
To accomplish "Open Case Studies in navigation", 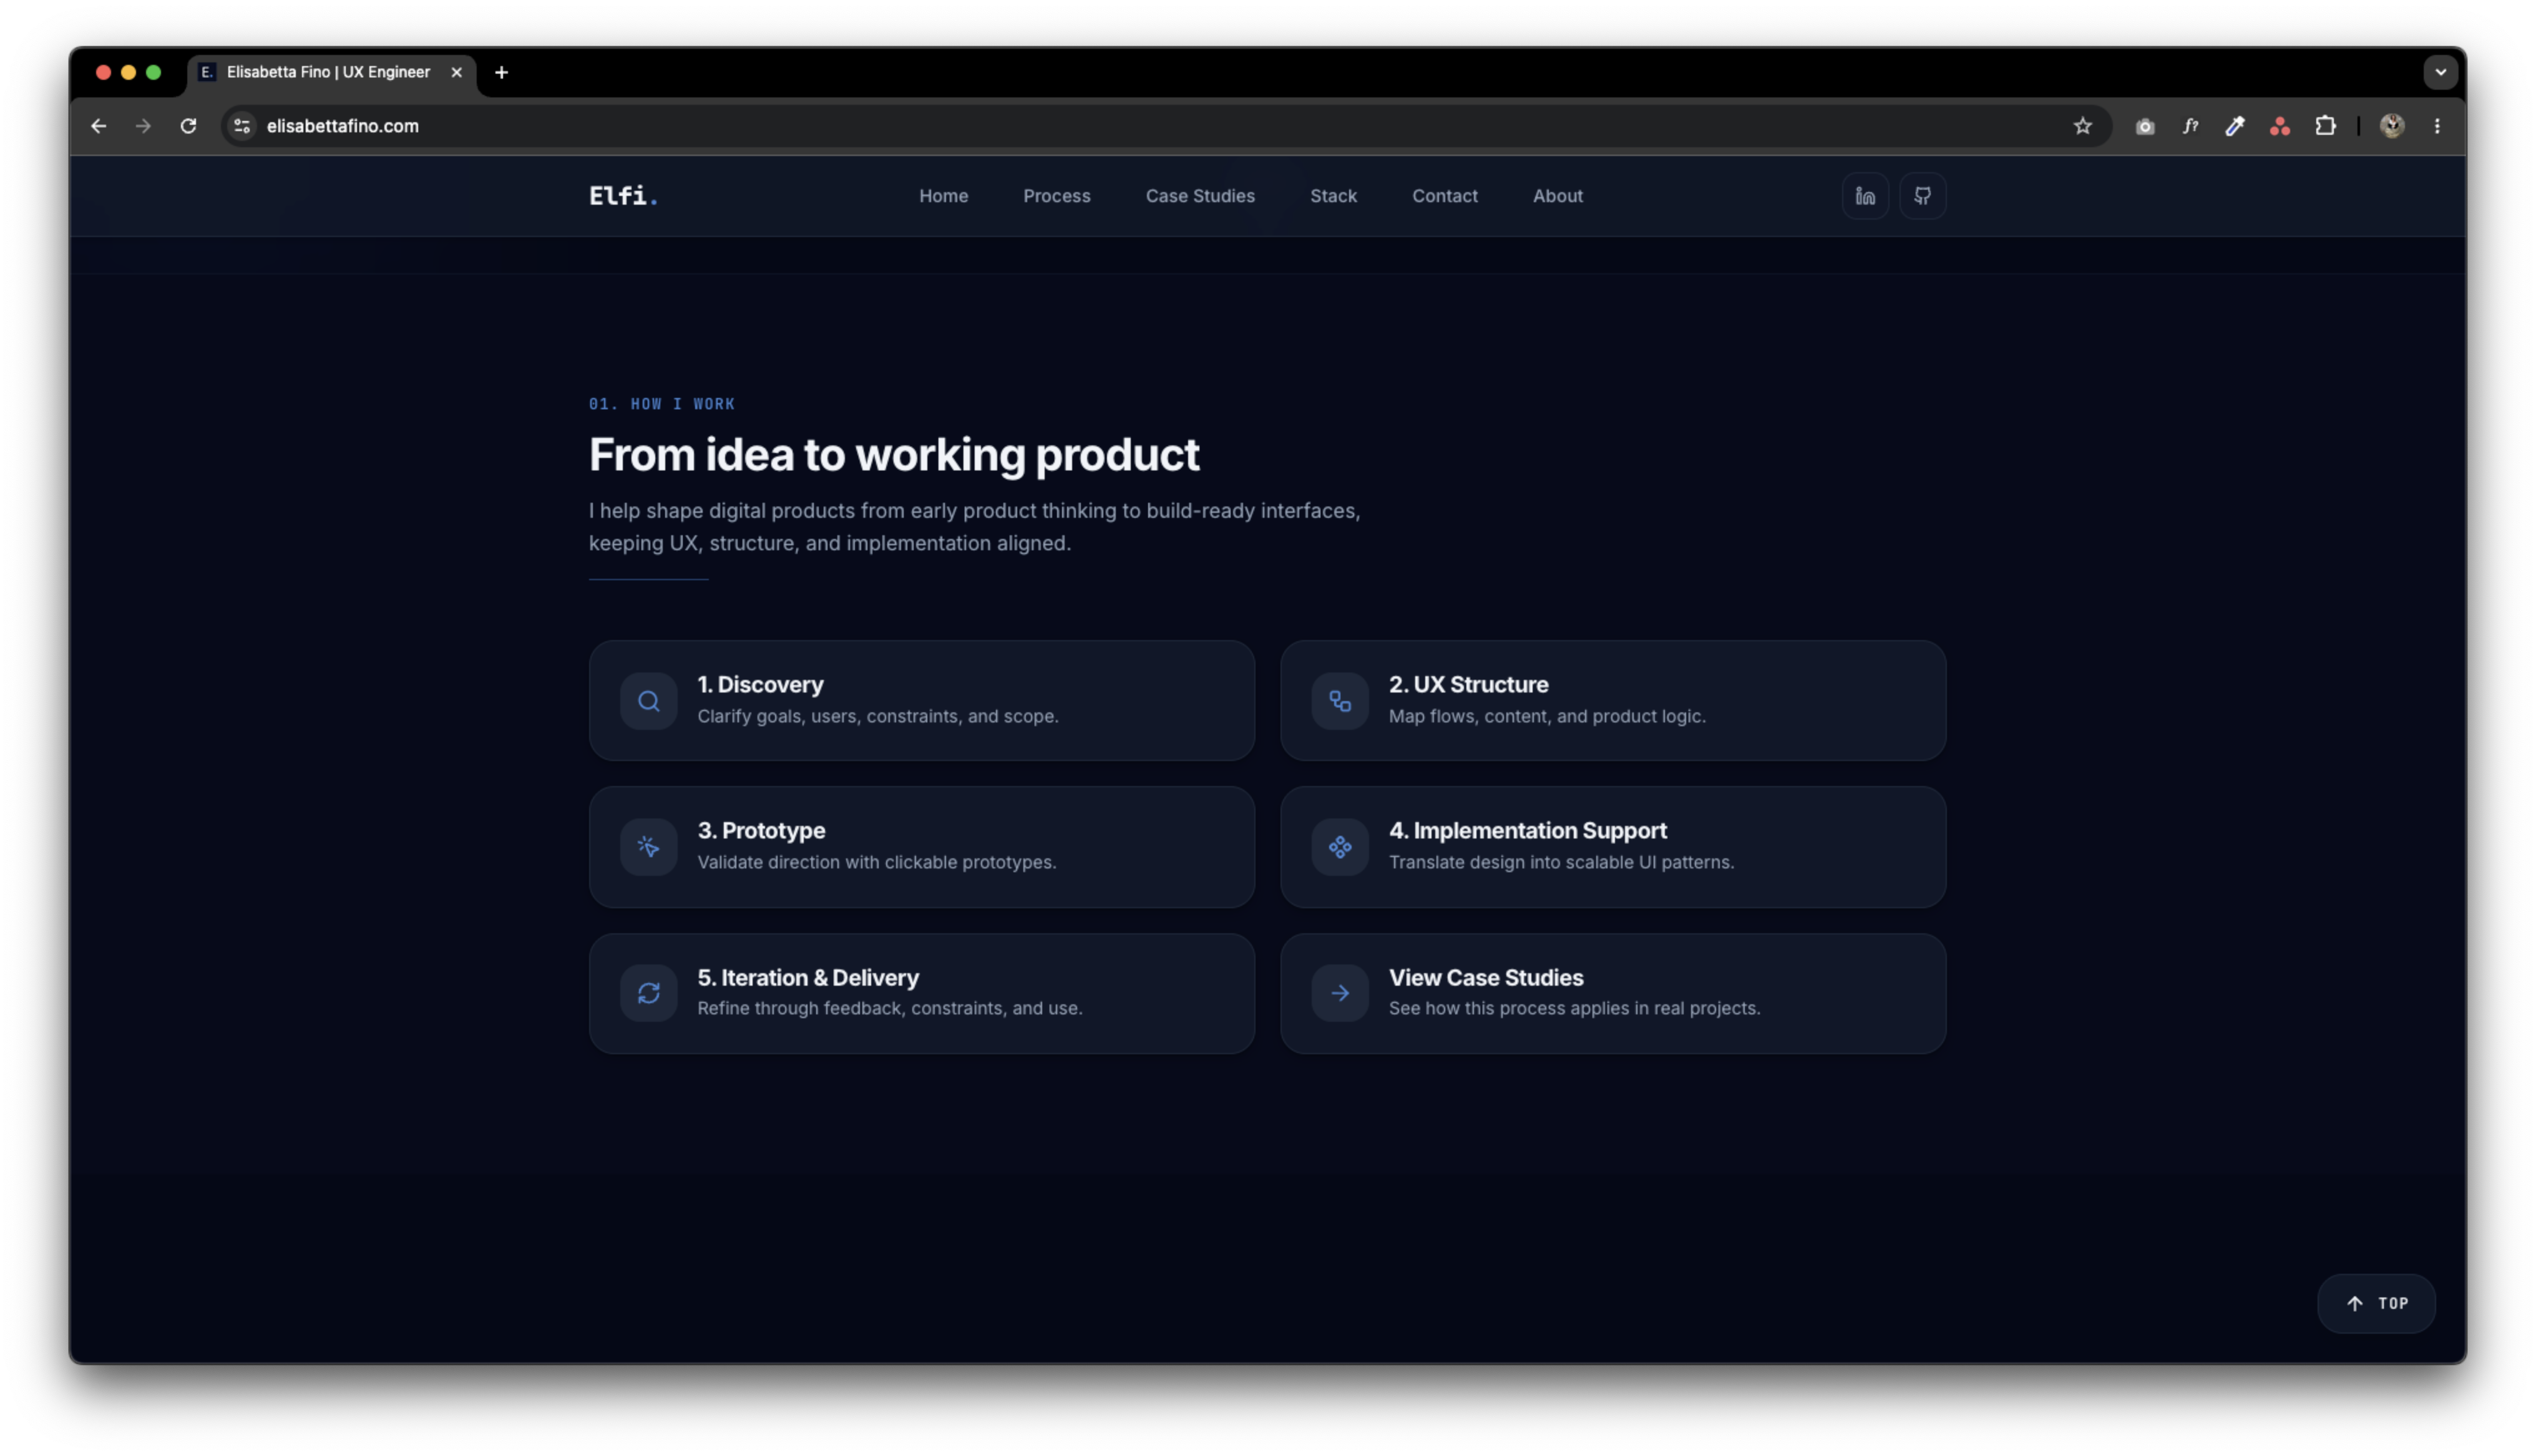I will pos(1200,196).
